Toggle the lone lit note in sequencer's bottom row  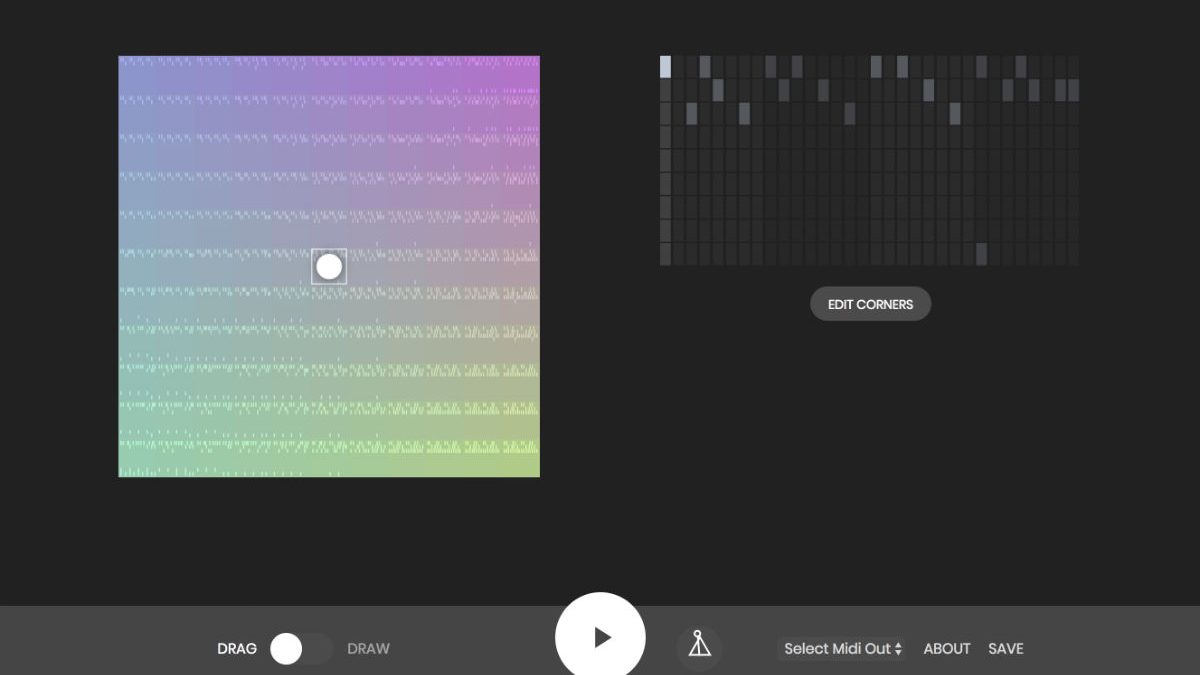click(x=981, y=254)
